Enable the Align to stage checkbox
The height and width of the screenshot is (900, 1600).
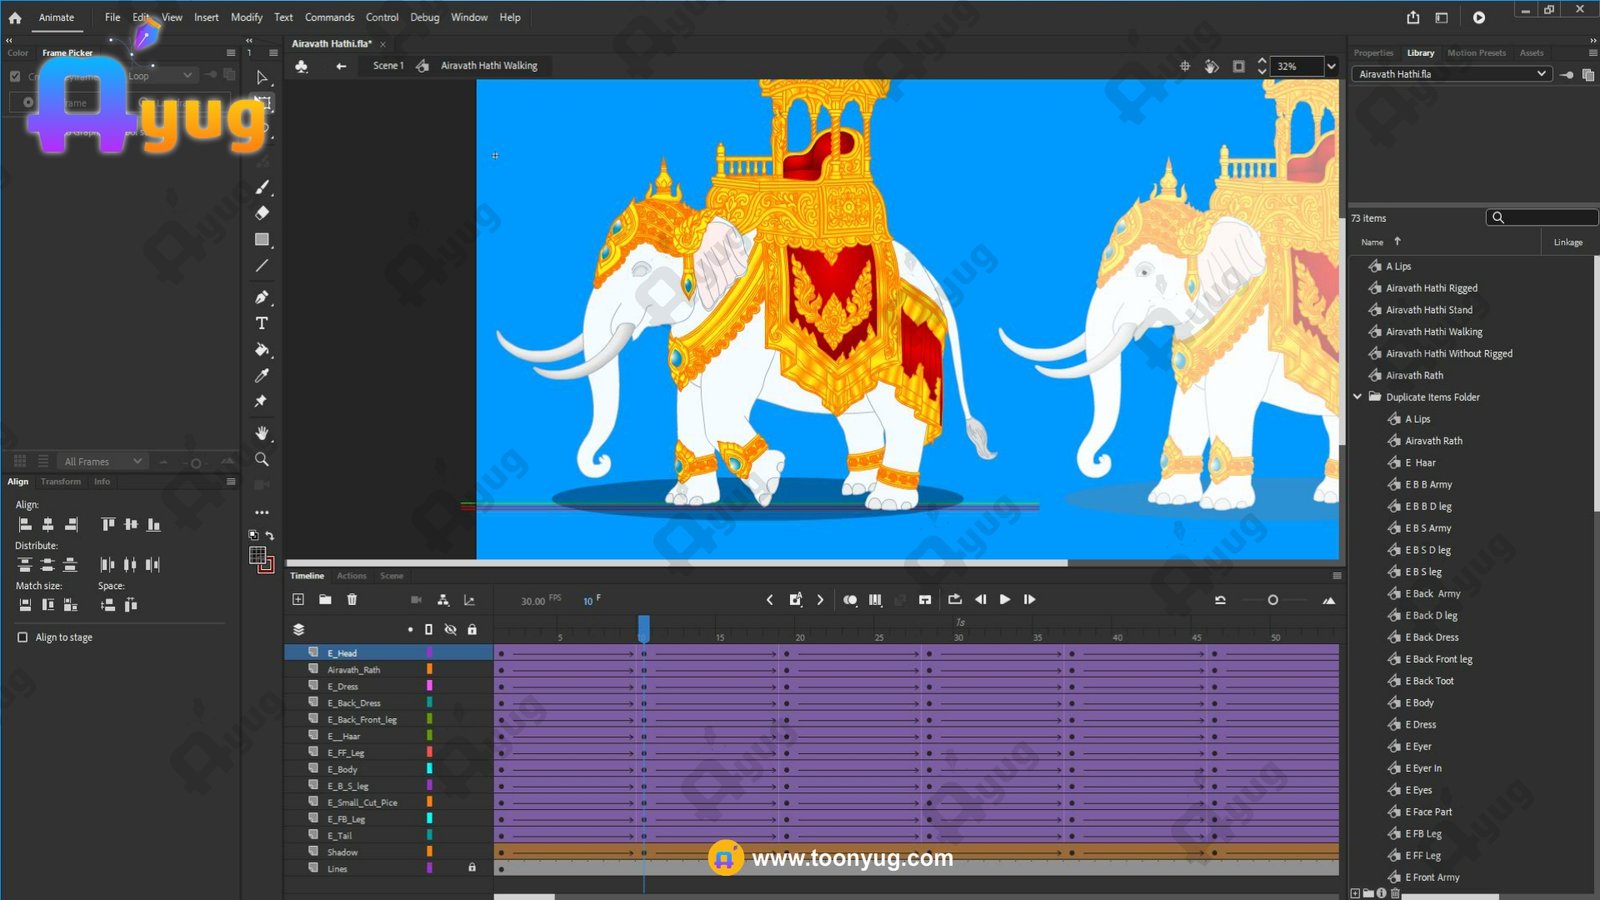pyautogui.click(x=23, y=637)
